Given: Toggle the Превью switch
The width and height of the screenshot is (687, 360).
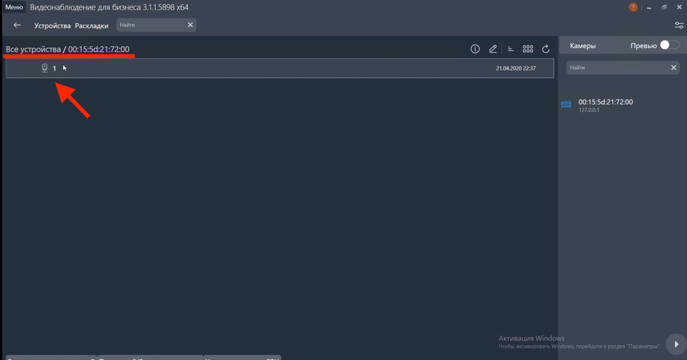Looking at the screenshot, I should (x=669, y=45).
